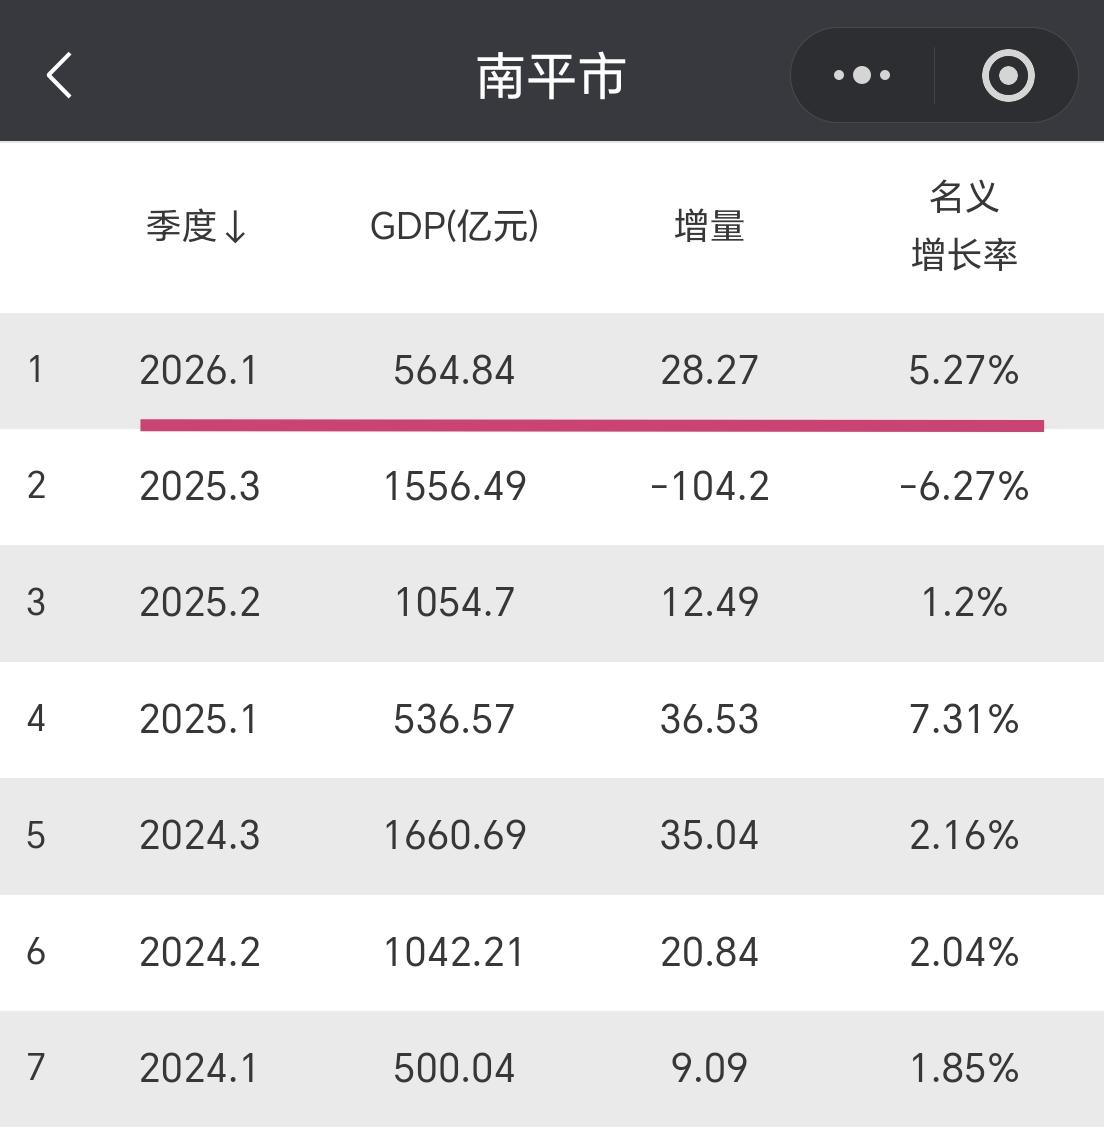
Task: Tap the growth rate -6.27%
Action: (964, 487)
